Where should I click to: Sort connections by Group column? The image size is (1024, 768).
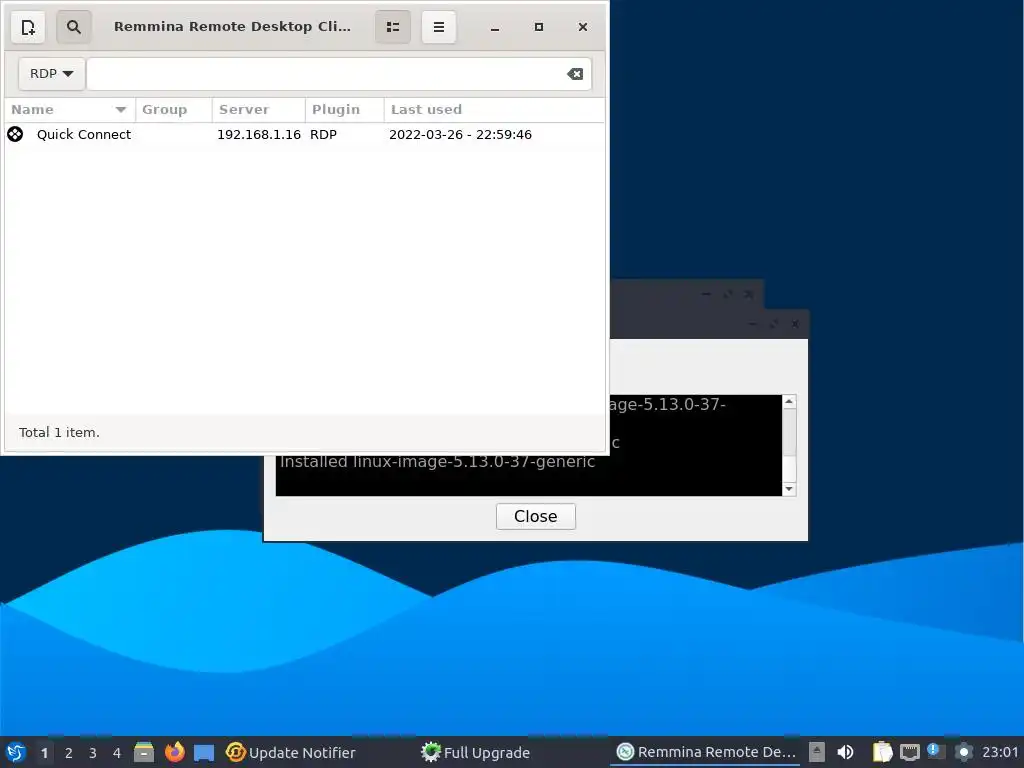click(173, 110)
